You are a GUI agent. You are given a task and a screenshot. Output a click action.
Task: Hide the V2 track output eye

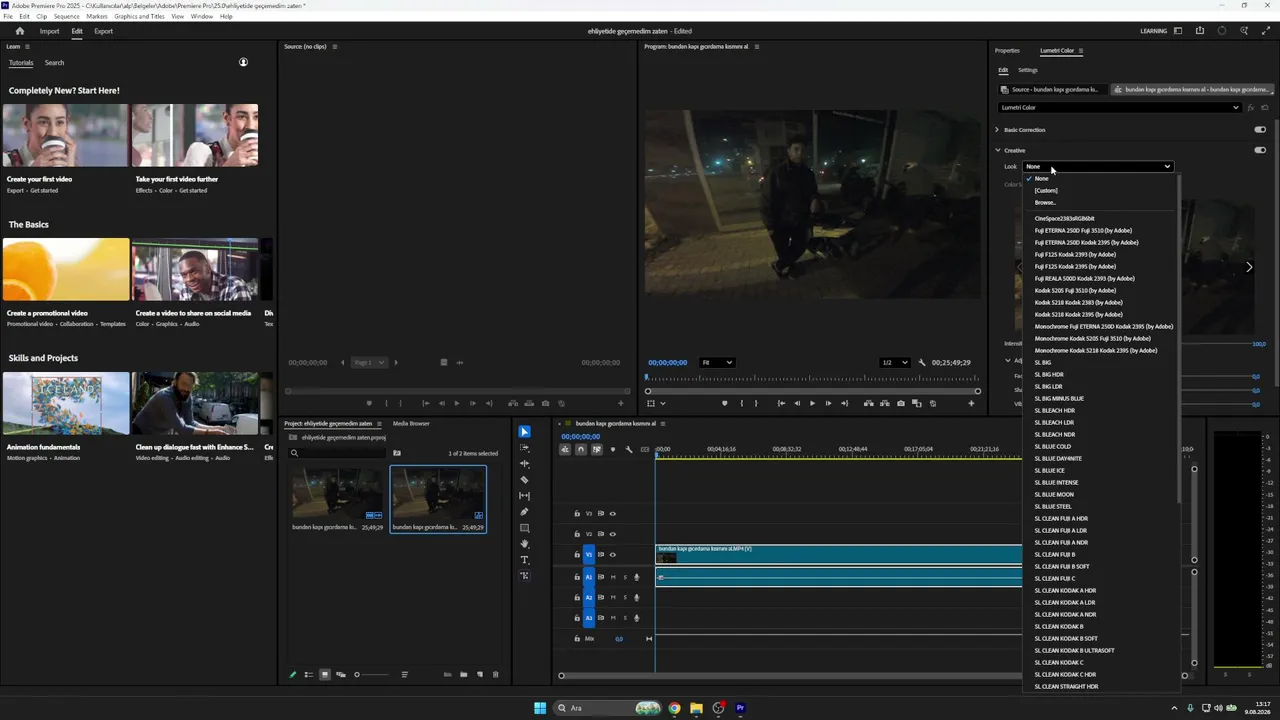[613, 534]
